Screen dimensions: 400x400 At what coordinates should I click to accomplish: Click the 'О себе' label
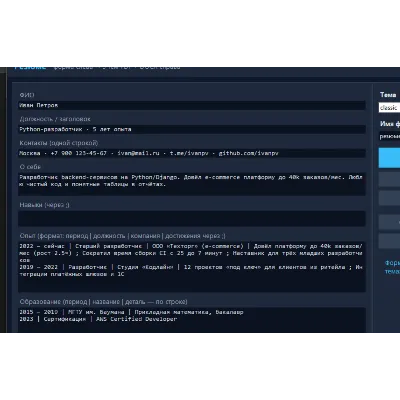pos(30,167)
